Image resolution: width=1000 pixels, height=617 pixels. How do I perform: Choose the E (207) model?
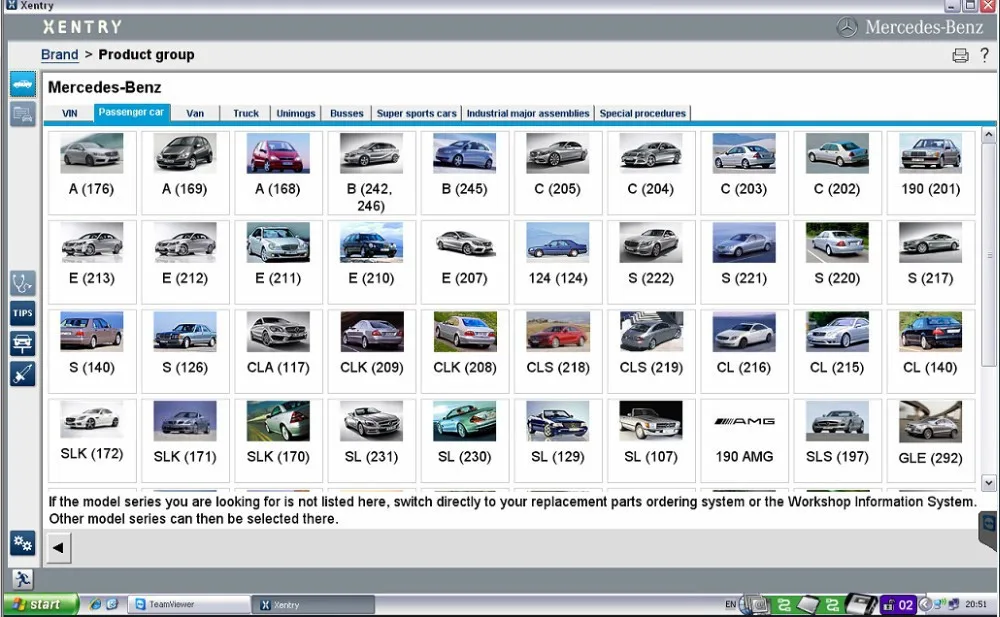tap(464, 262)
